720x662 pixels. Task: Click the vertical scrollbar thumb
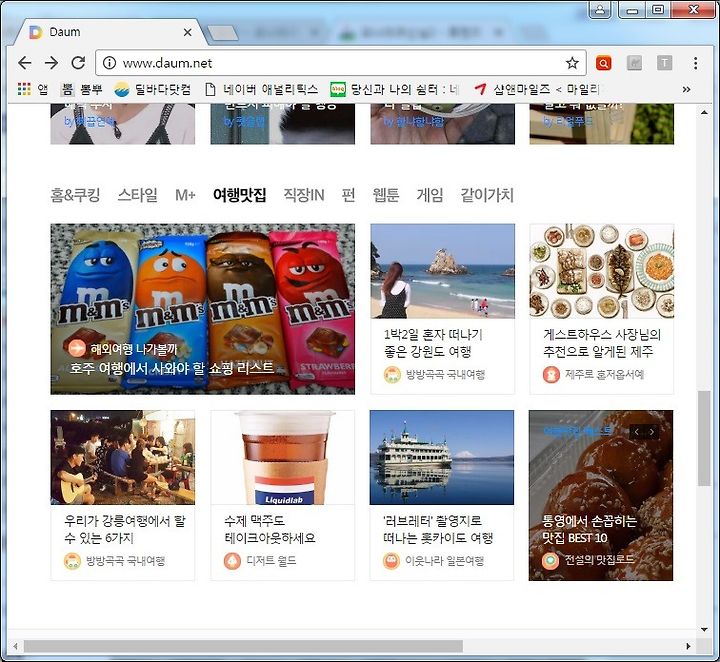point(704,438)
